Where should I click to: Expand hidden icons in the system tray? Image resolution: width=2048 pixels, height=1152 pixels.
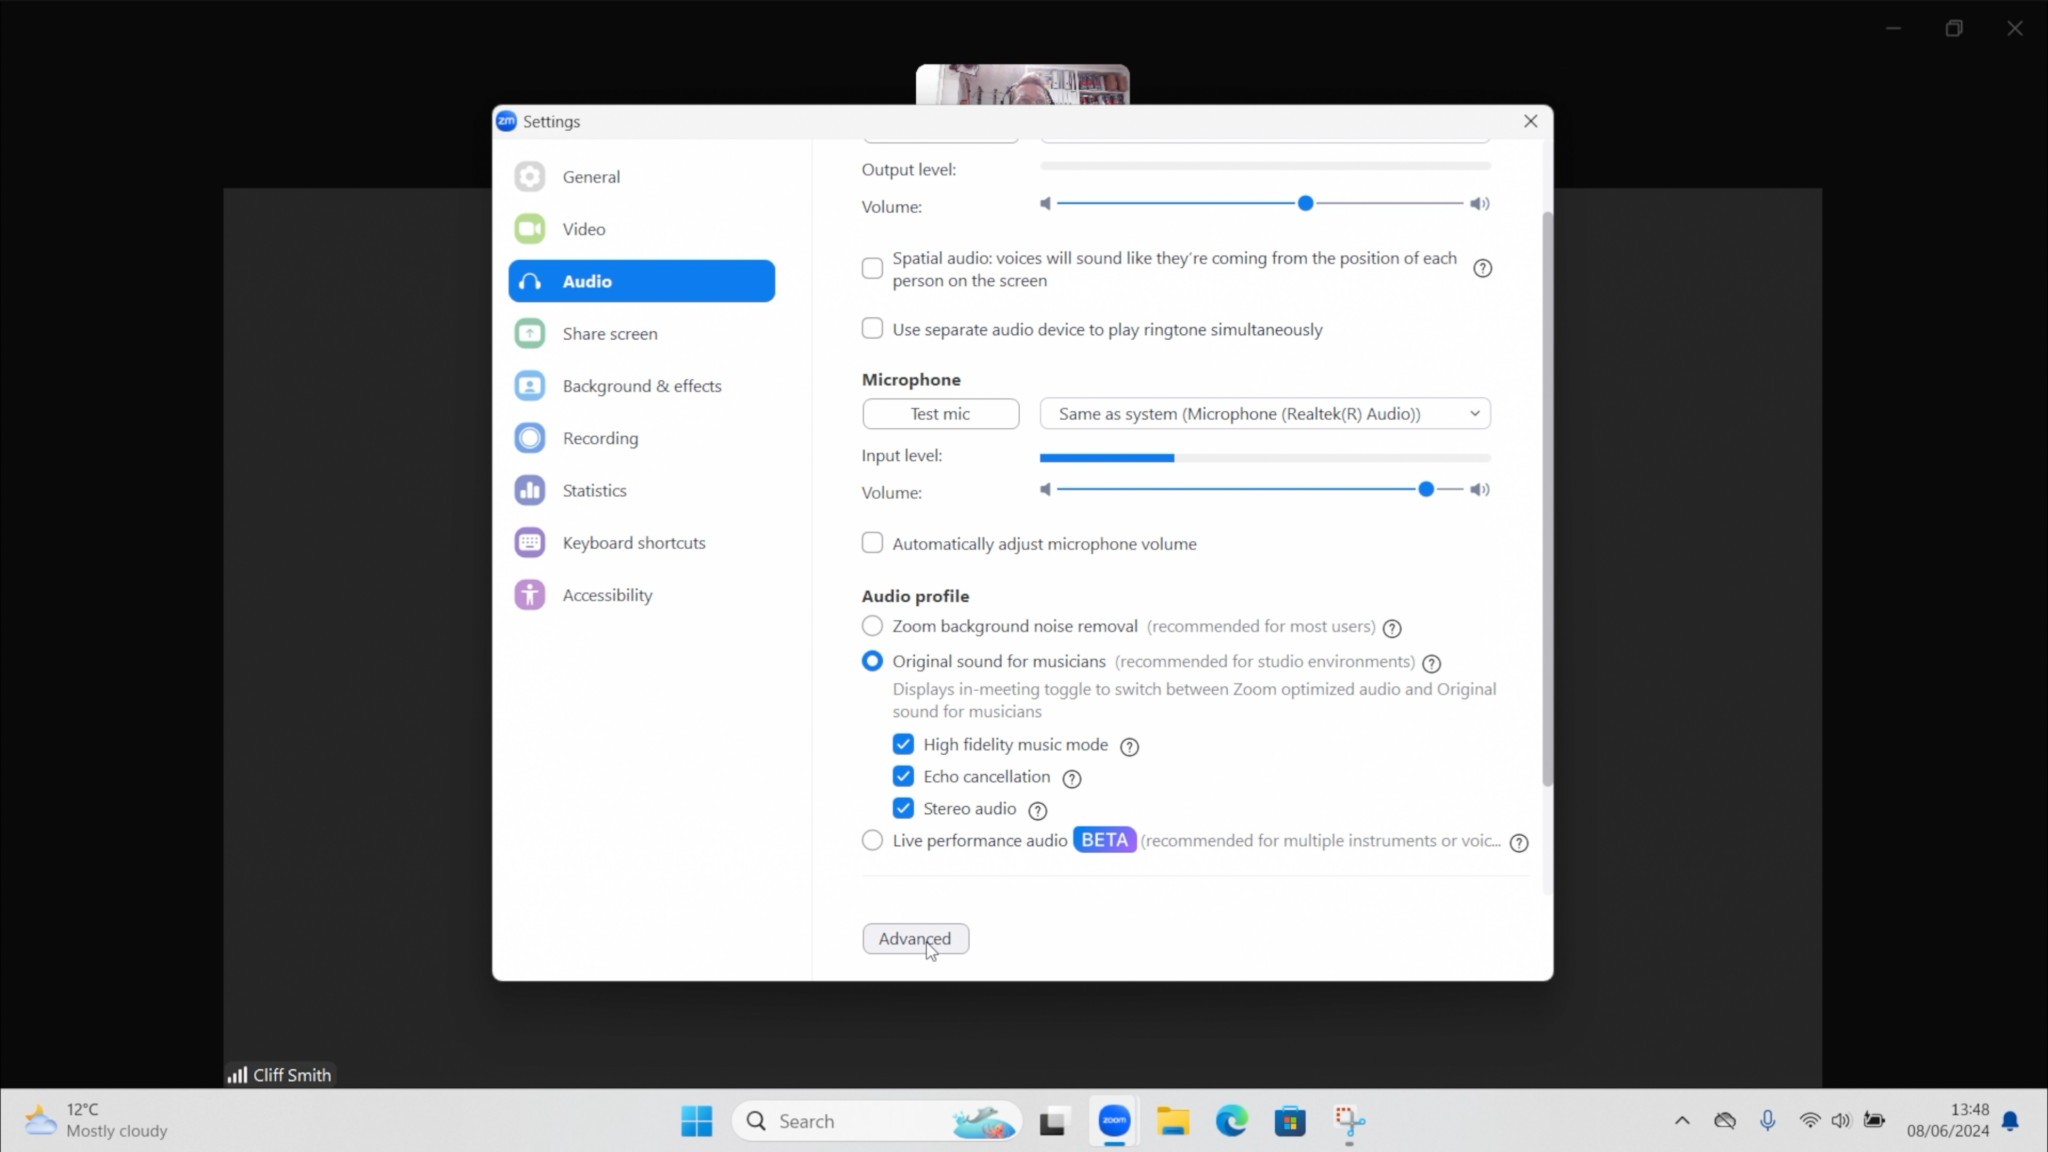(1682, 1121)
